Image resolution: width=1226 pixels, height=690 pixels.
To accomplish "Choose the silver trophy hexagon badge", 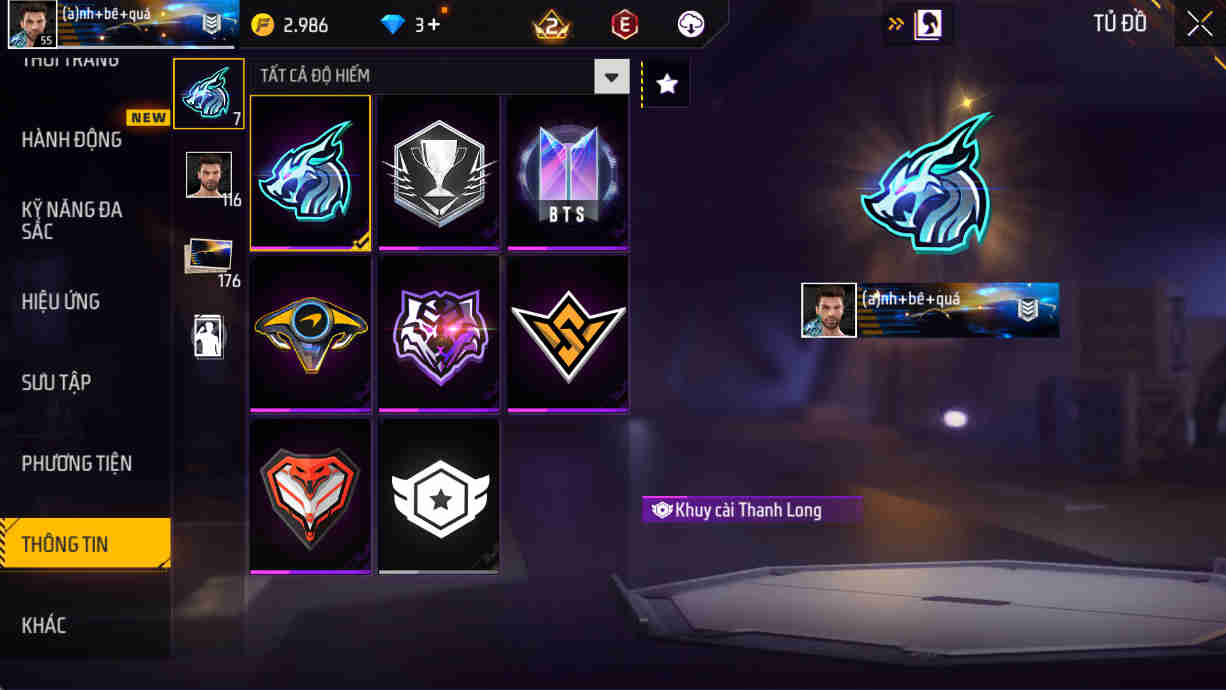I will 439,173.
